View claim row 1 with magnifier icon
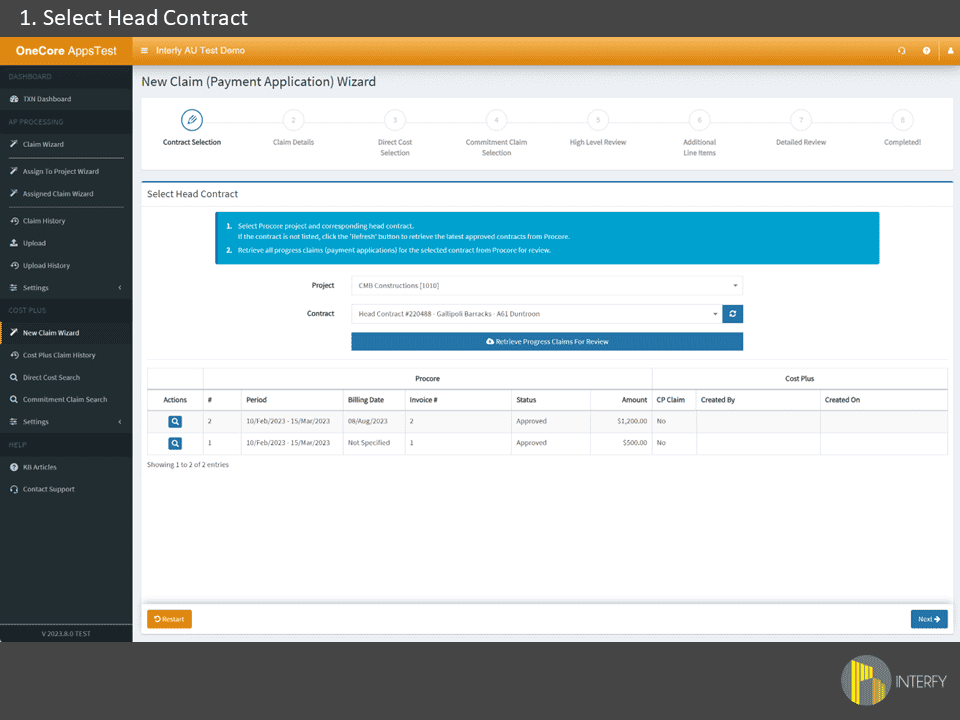The height and width of the screenshot is (720, 960). (175, 443)
